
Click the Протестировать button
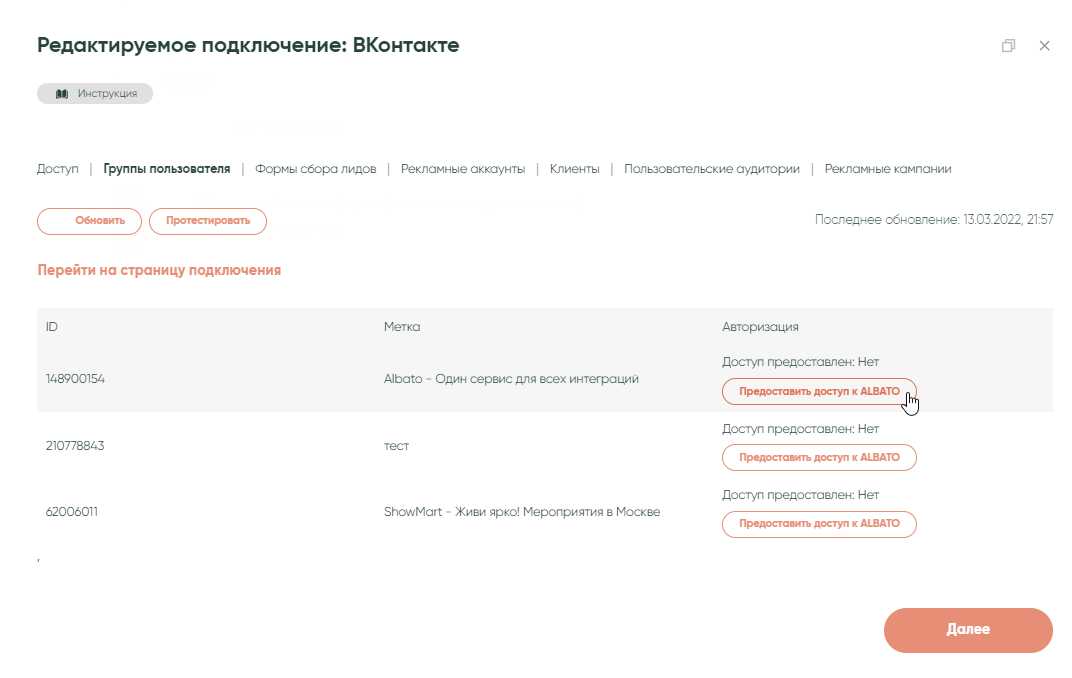click(x=208, y=221)
